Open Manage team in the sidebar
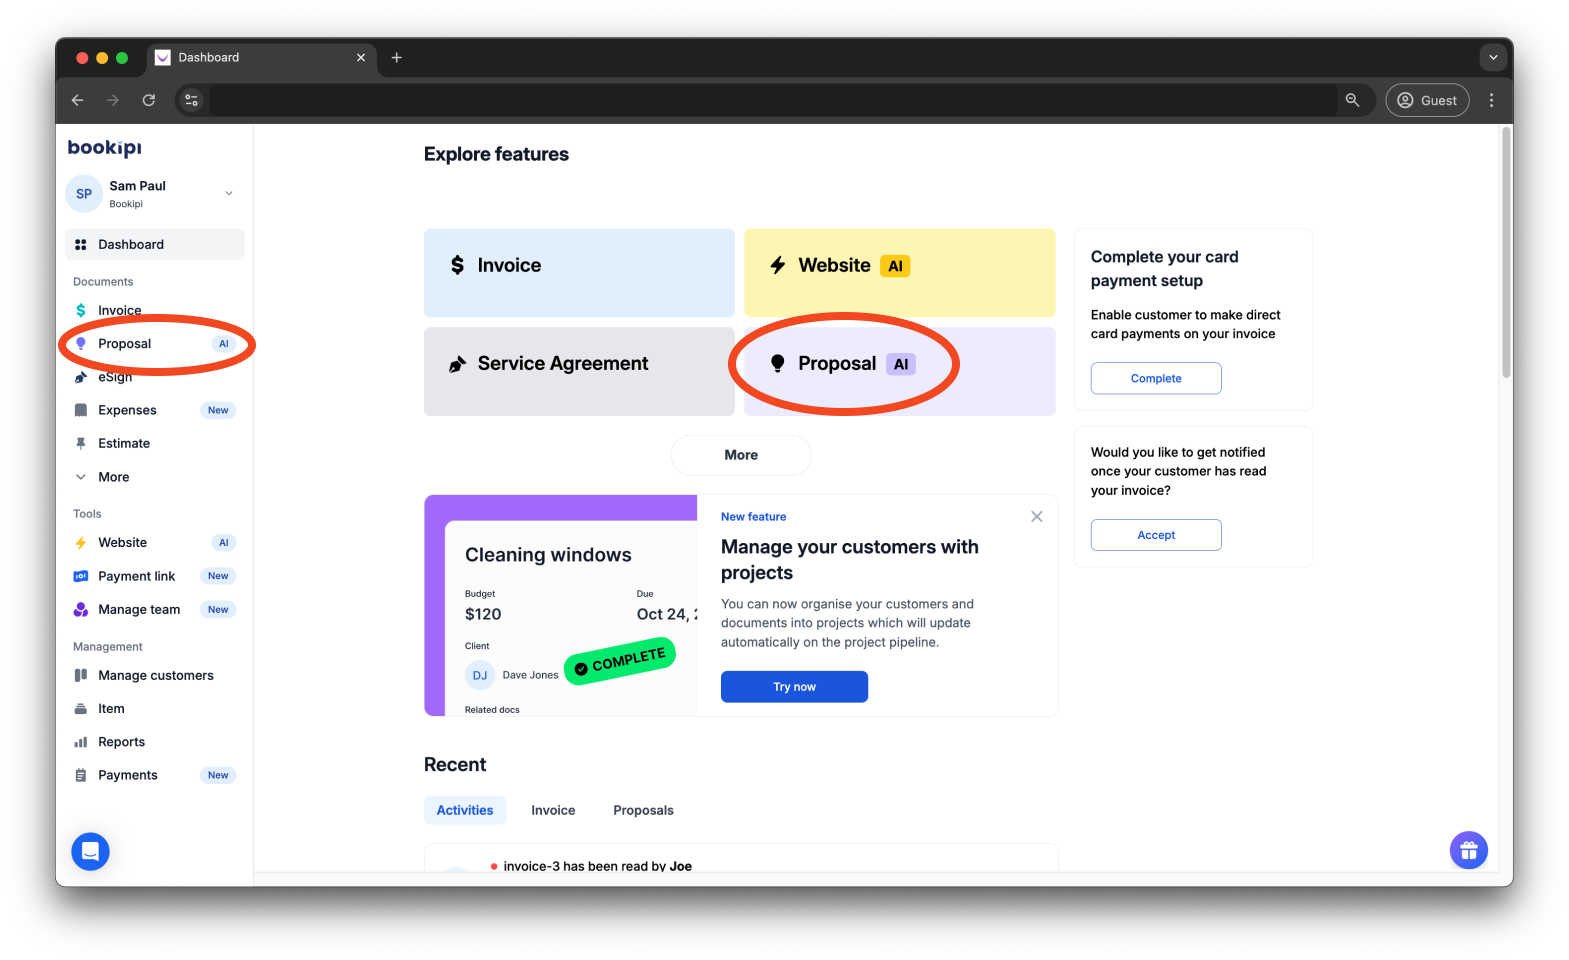The height and width of the screenshot is (960, 1569). (155, 610)
